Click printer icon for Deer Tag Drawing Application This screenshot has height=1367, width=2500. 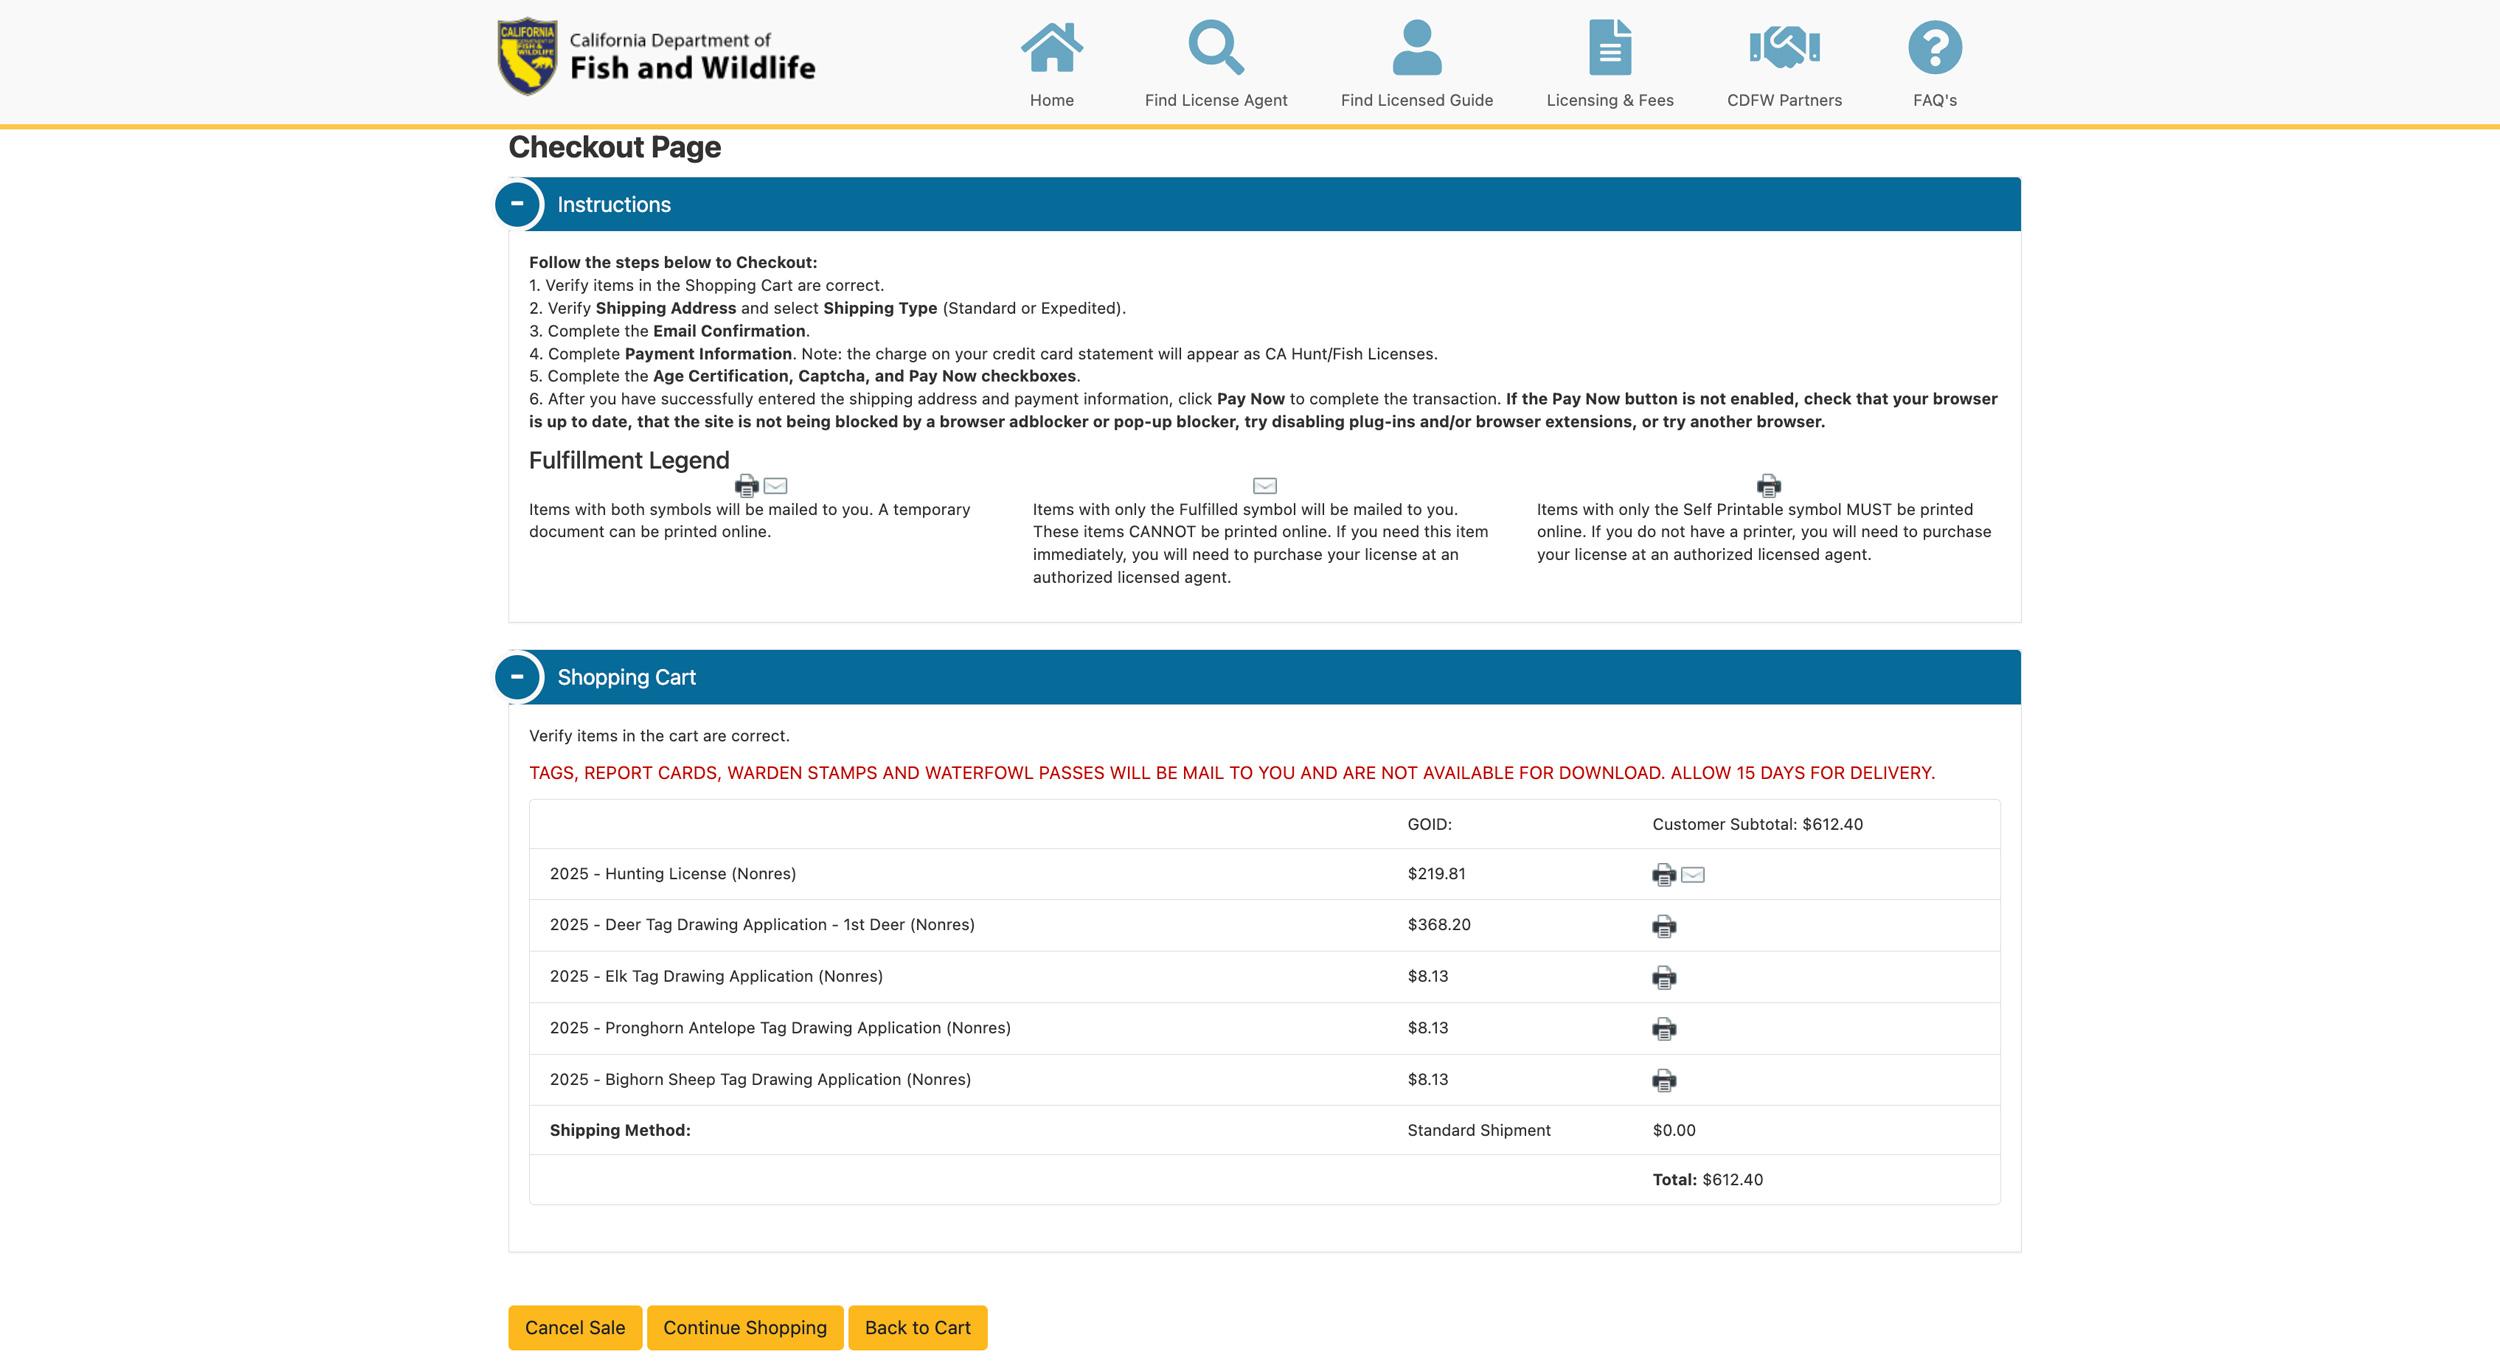pyautogui.click(x=1662, y=925)
